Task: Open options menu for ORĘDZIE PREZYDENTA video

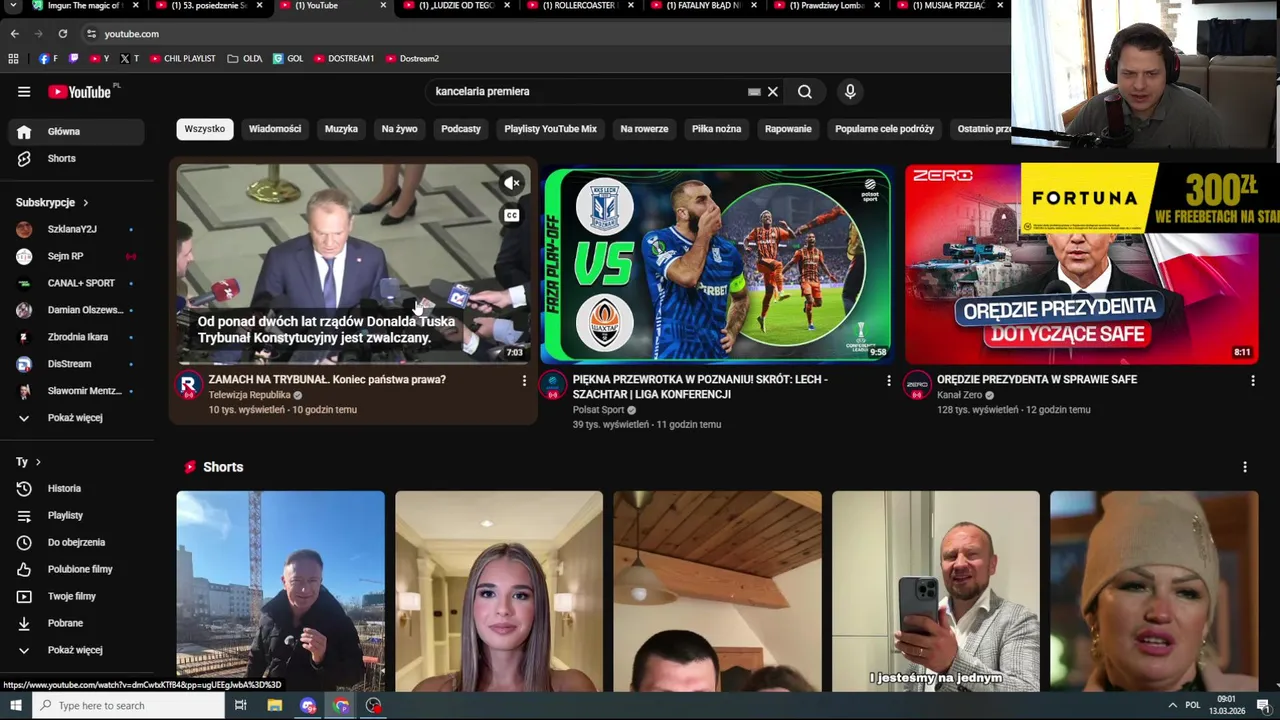Action: point(1252,381)
